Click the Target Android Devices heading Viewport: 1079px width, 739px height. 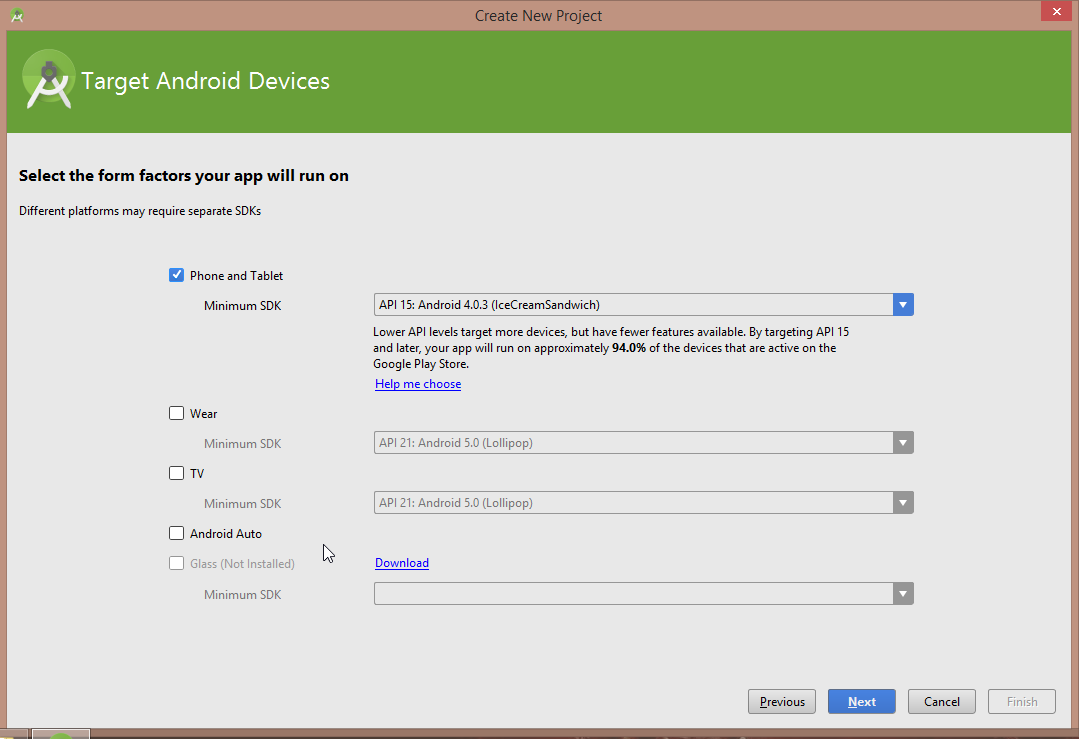[x=205, y=81]
